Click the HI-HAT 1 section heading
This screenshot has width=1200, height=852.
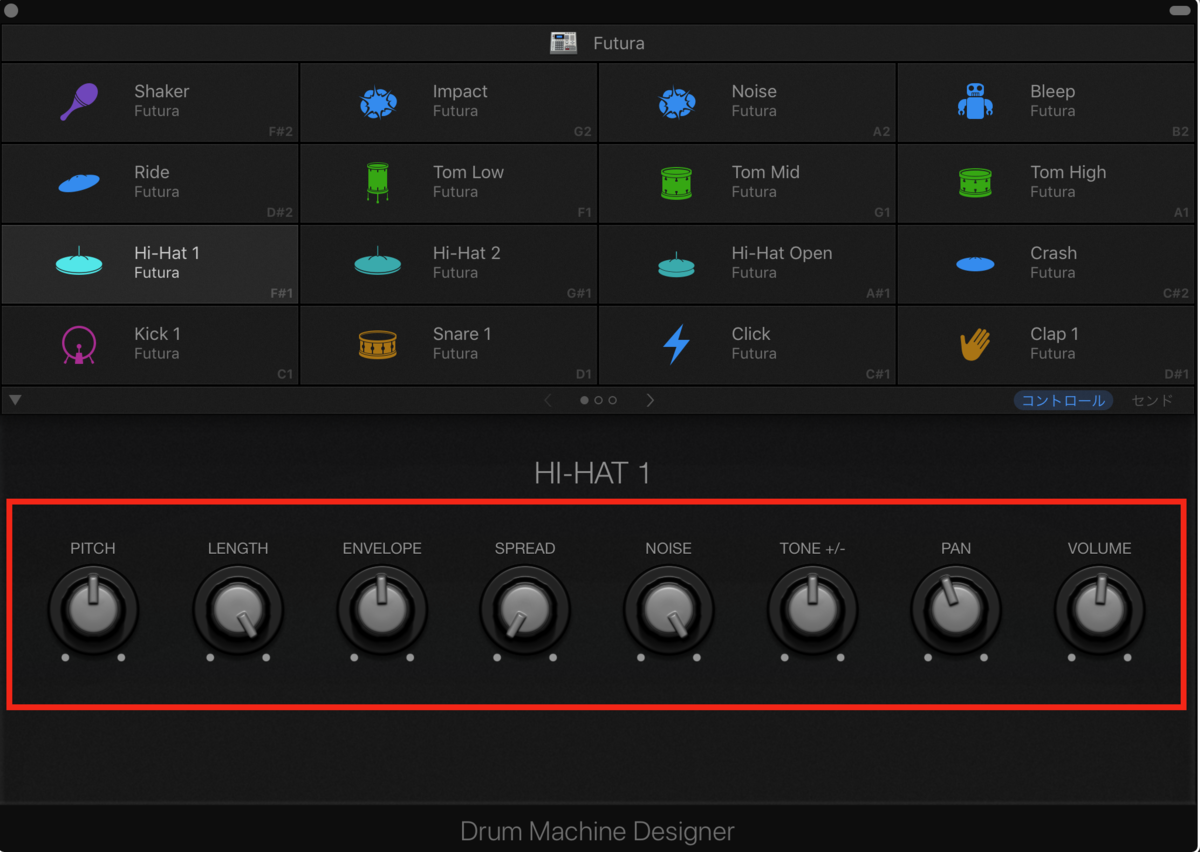[592, 473]
